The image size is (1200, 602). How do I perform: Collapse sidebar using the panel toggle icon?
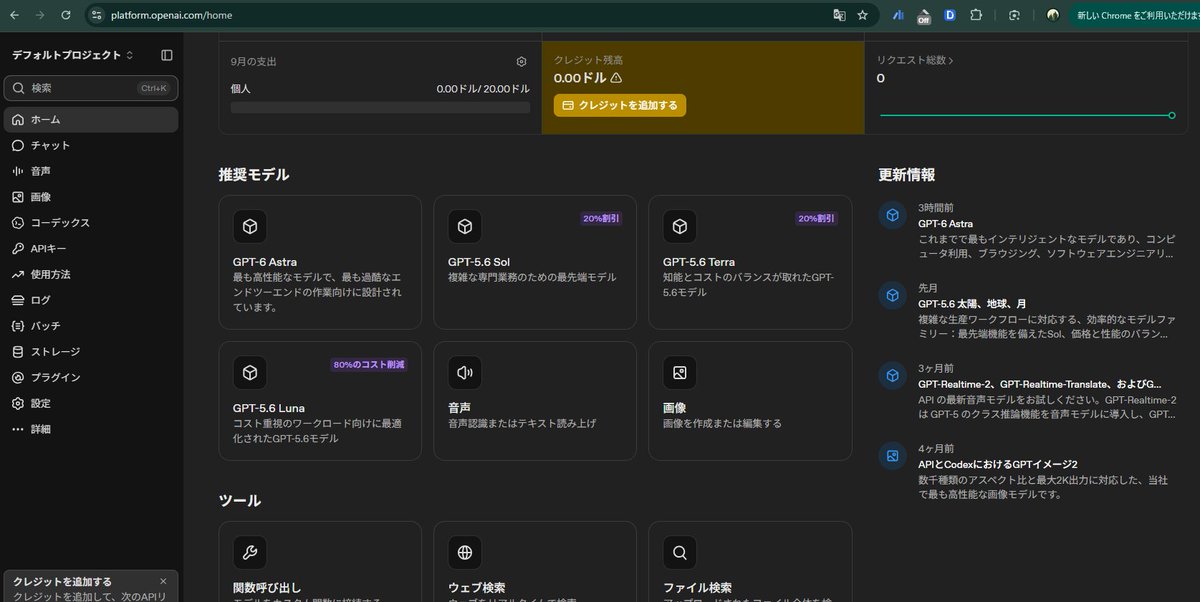coord(167,55)
